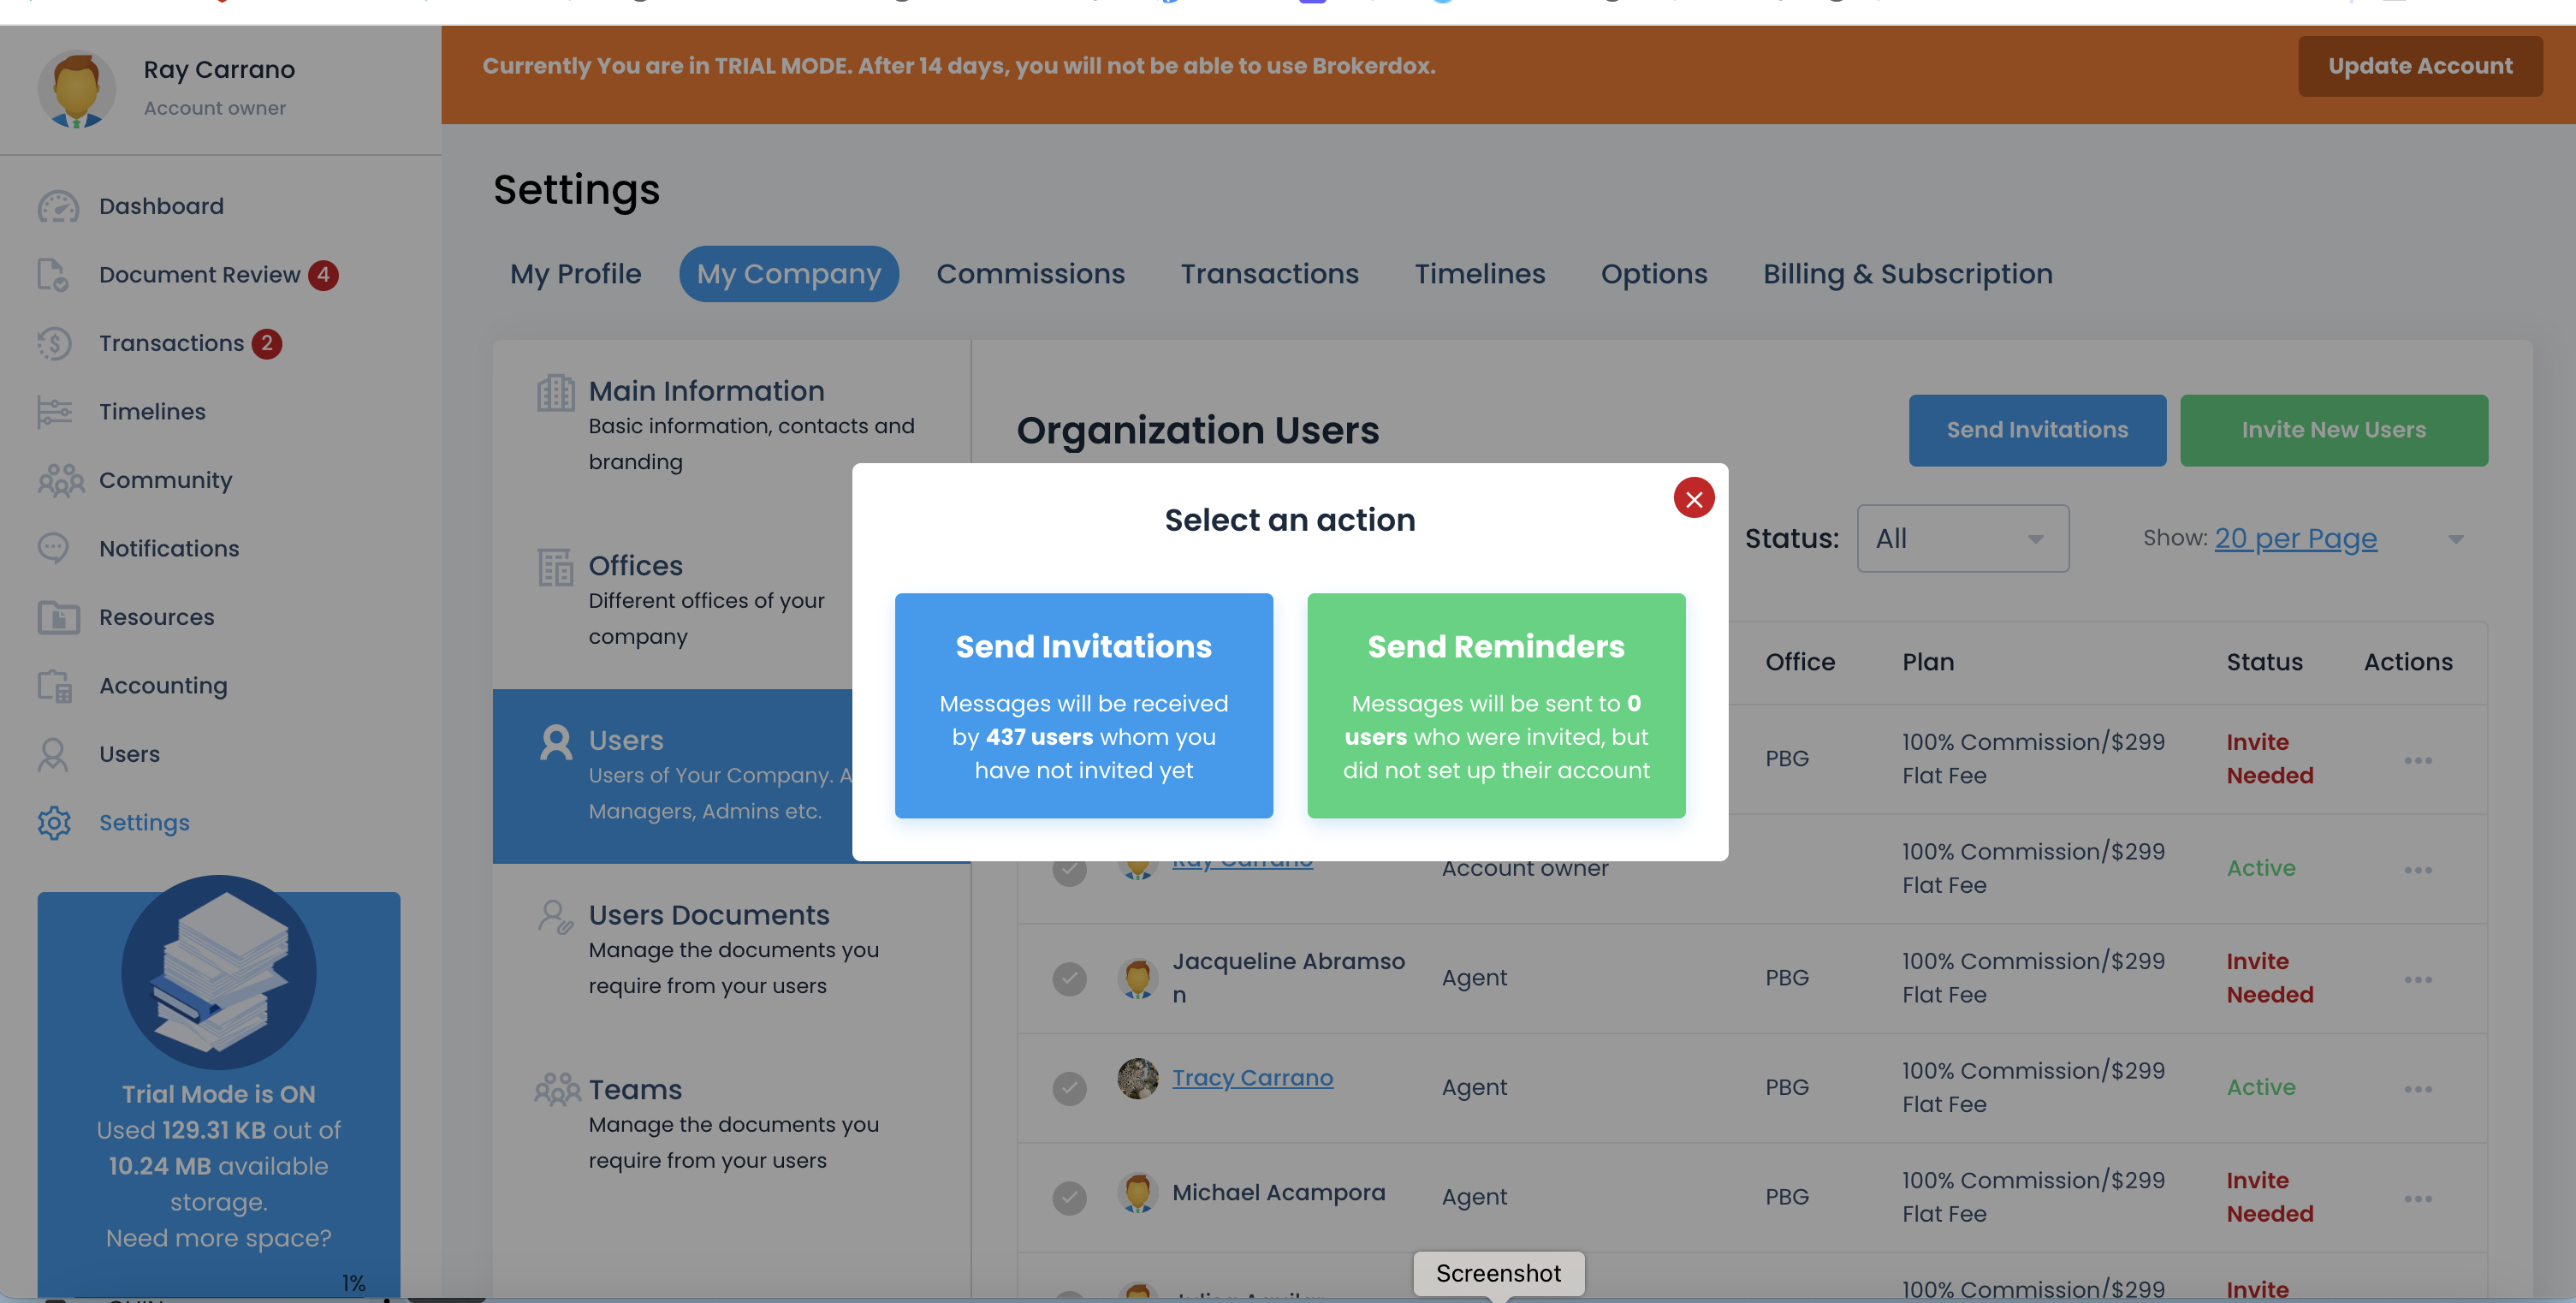Click the Accounting calculator icon
Image resolution: width=2576 pixels, height=1303 pixels.
pos(55,686)
